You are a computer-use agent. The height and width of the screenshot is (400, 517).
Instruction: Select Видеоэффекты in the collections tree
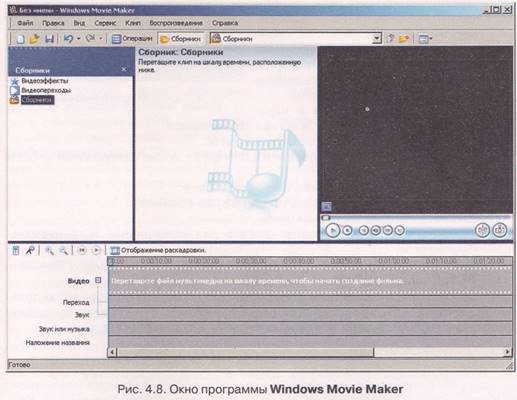[x=45, y=81]
